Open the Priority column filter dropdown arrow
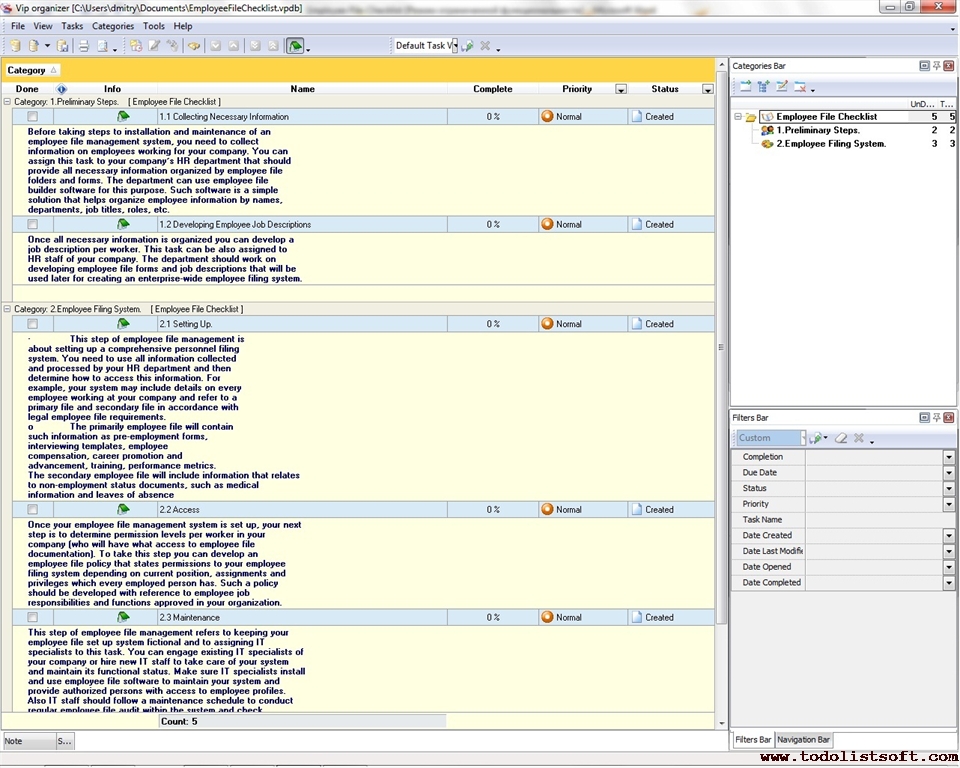Image resolution: width=960 pixels, height=768 pixels. [621, 90]
